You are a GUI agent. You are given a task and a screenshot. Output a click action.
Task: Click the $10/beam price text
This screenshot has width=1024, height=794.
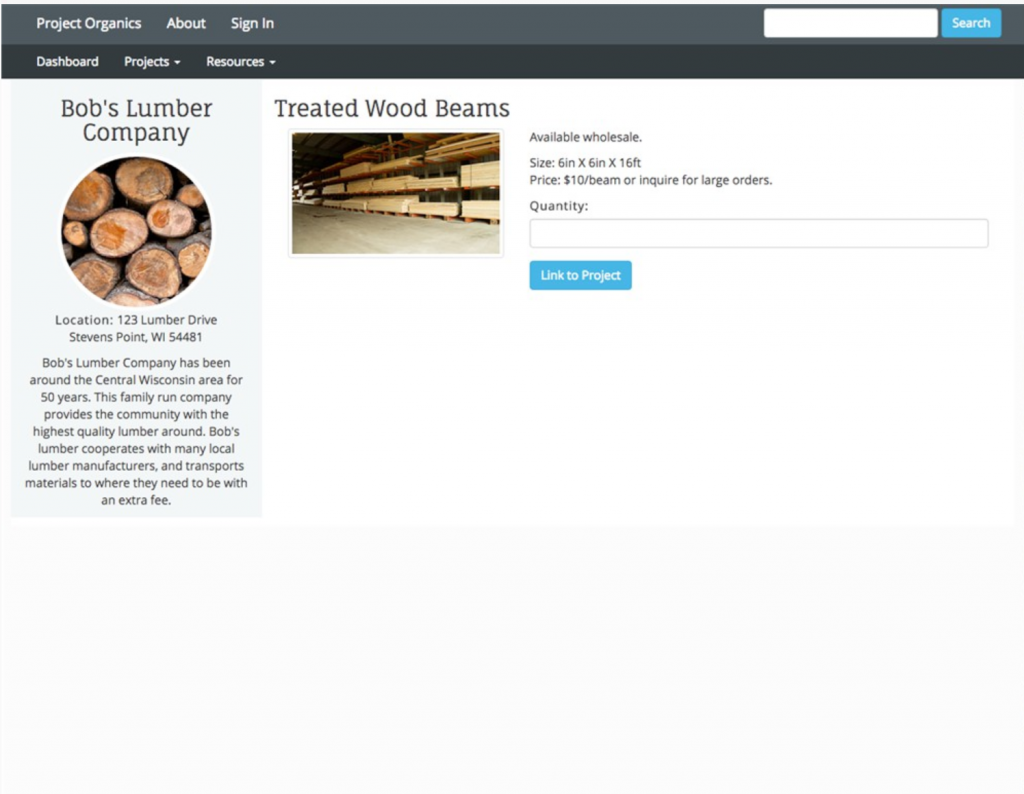pos(650,180)
